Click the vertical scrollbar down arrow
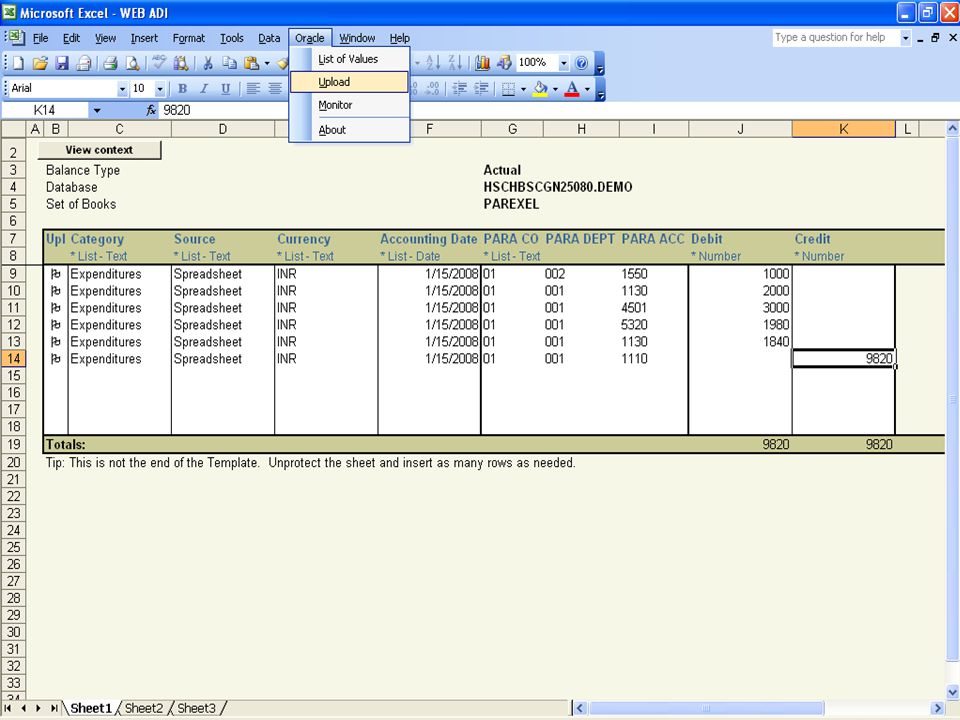Image resolution: width=960 pixels, height=720 pixels. tap(952, 692)
